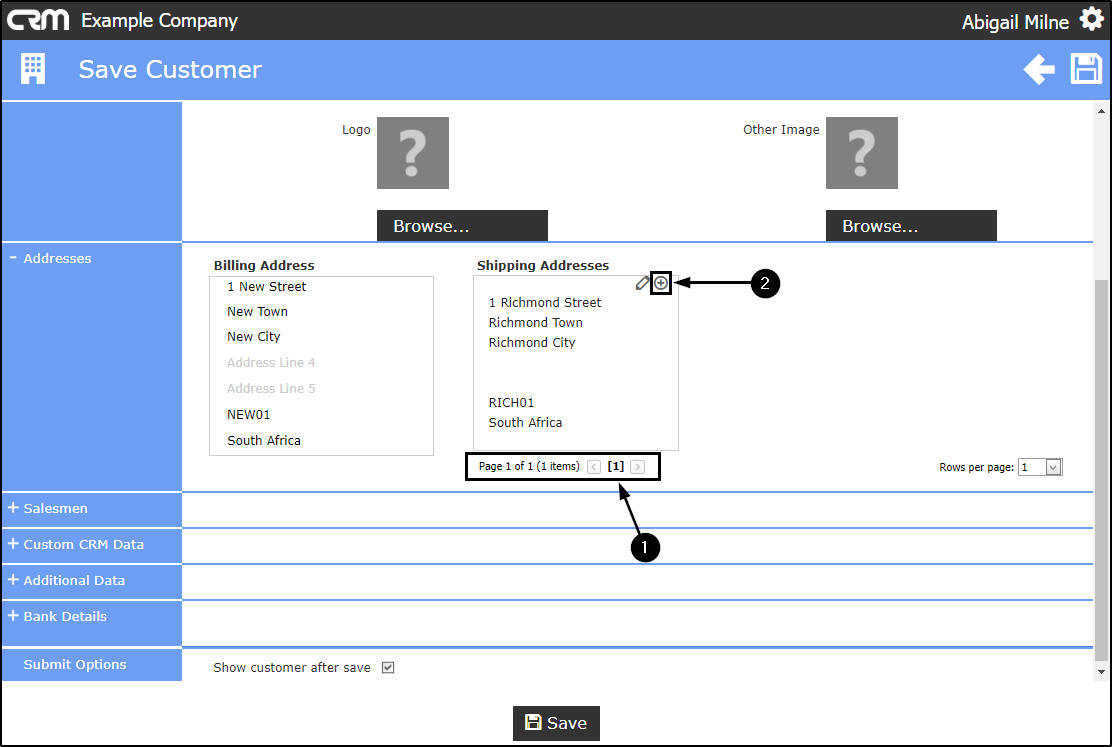
Task: Select page [1] in pager
Action: (x=616, y=466)
